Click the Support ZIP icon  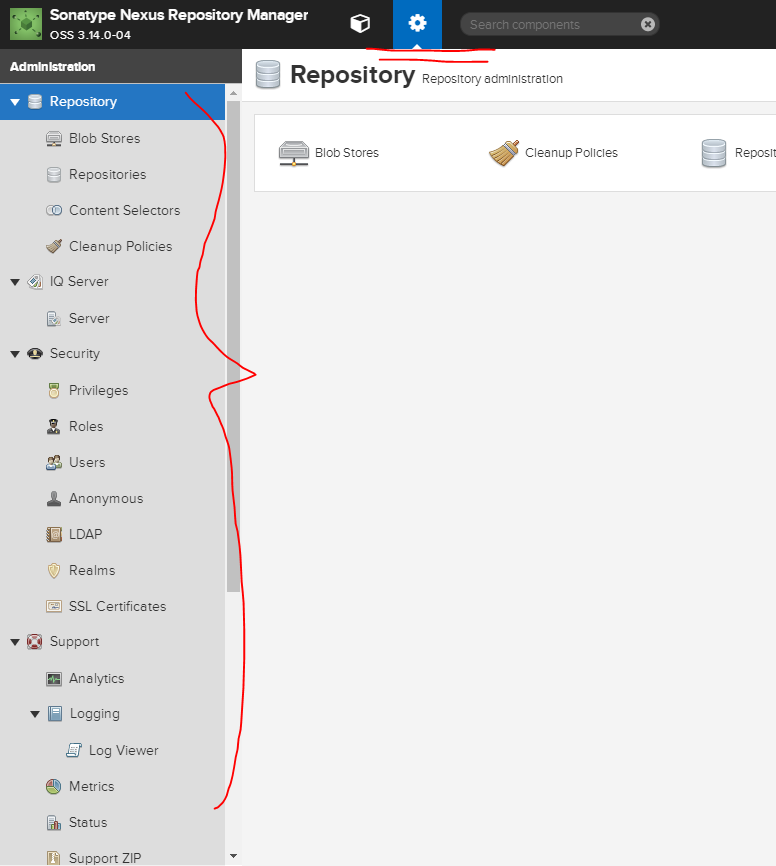(54, 858)
